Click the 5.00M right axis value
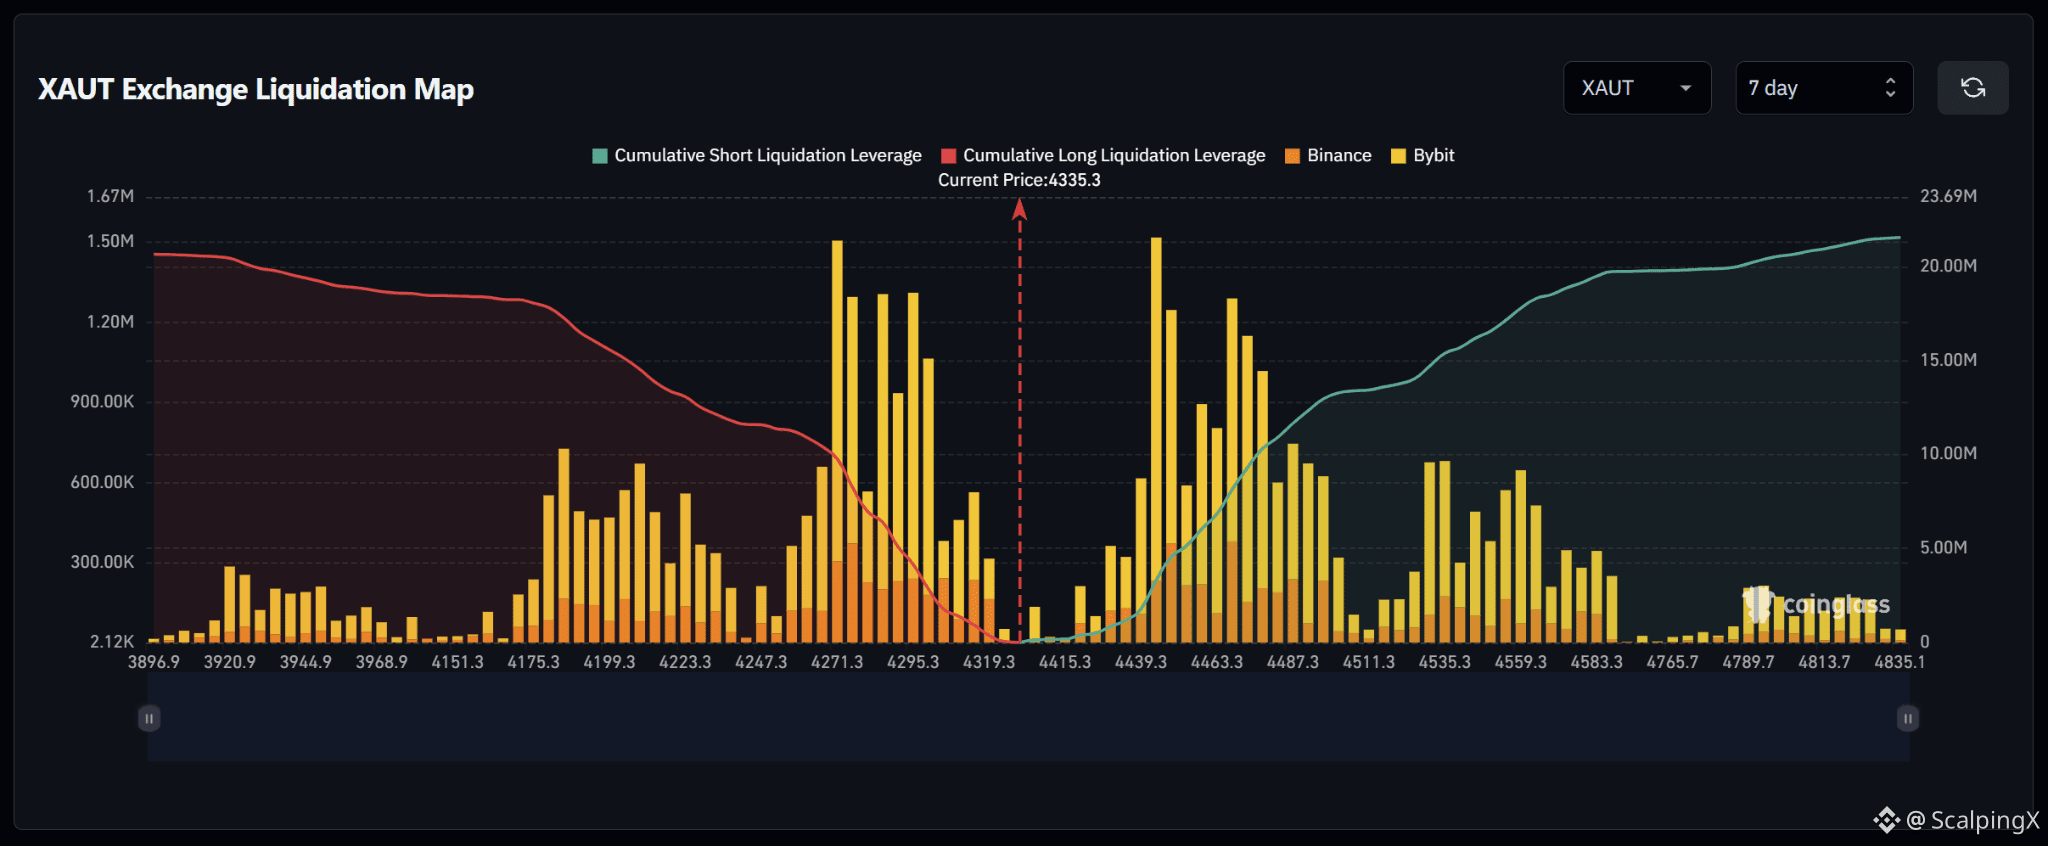The height and width of the screenshot is (846, 2048). [x=1944, y=548]
